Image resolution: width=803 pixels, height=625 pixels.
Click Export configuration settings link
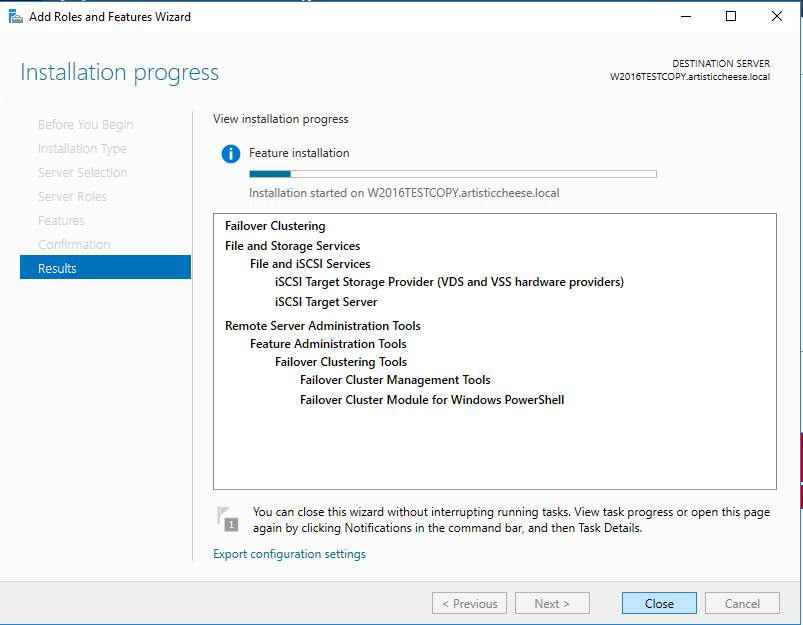tap(289, 554)
